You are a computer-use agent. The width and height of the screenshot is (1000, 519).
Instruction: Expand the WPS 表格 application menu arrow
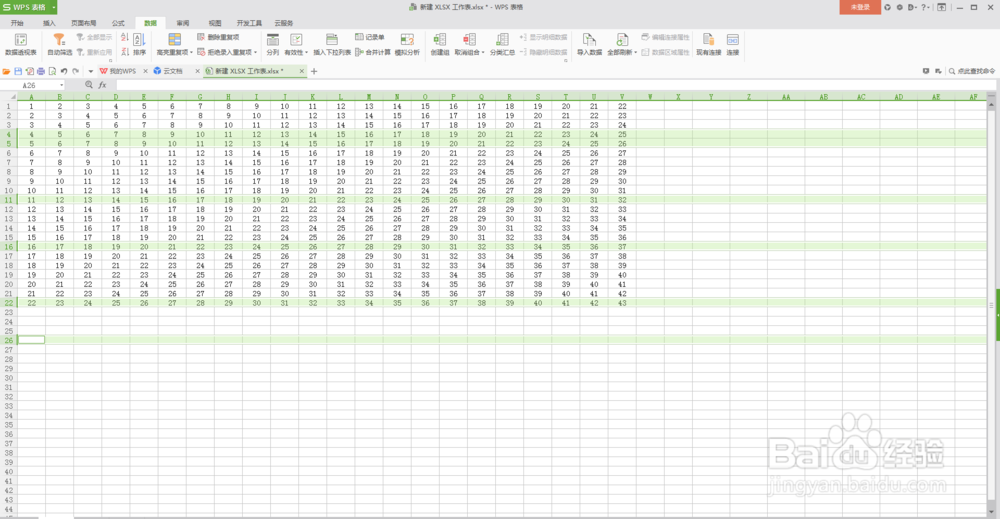(x=54, y=7)
